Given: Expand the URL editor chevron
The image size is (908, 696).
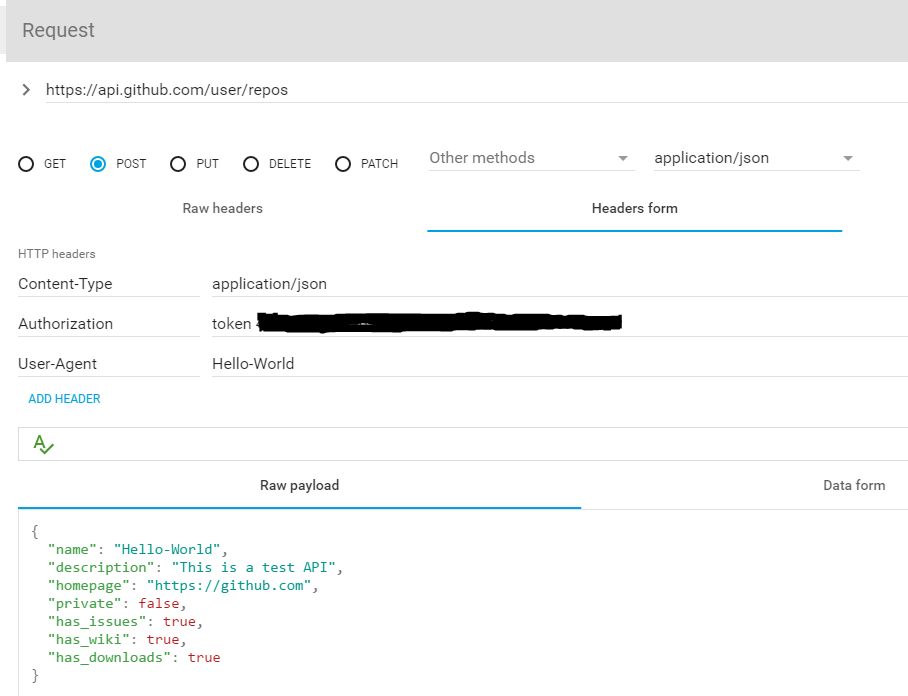Looking at the screenshot, I should click(x=26, y=90).
